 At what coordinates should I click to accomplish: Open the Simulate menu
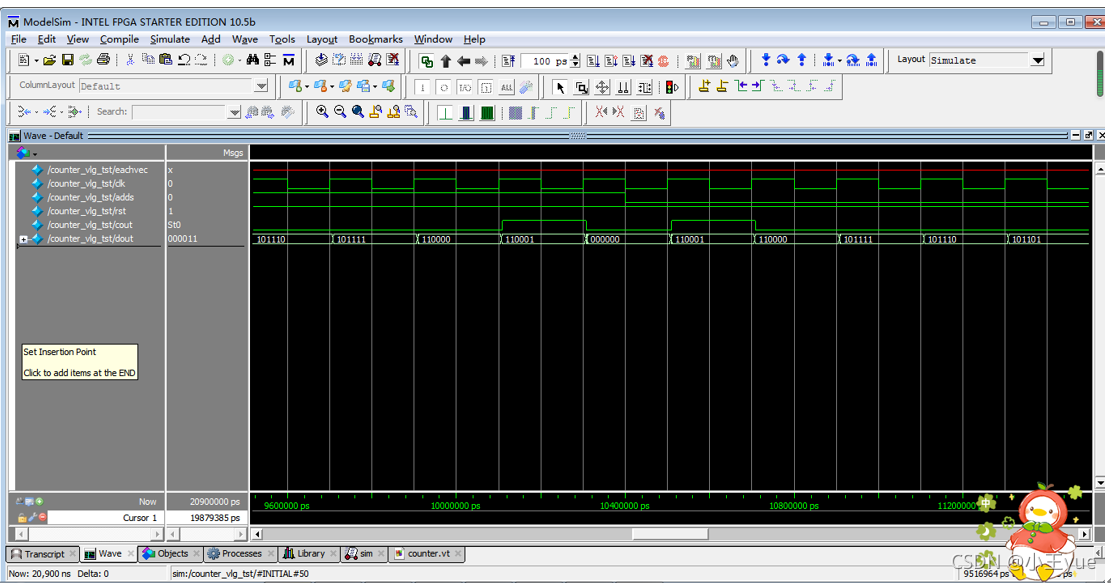coord(170,39)
